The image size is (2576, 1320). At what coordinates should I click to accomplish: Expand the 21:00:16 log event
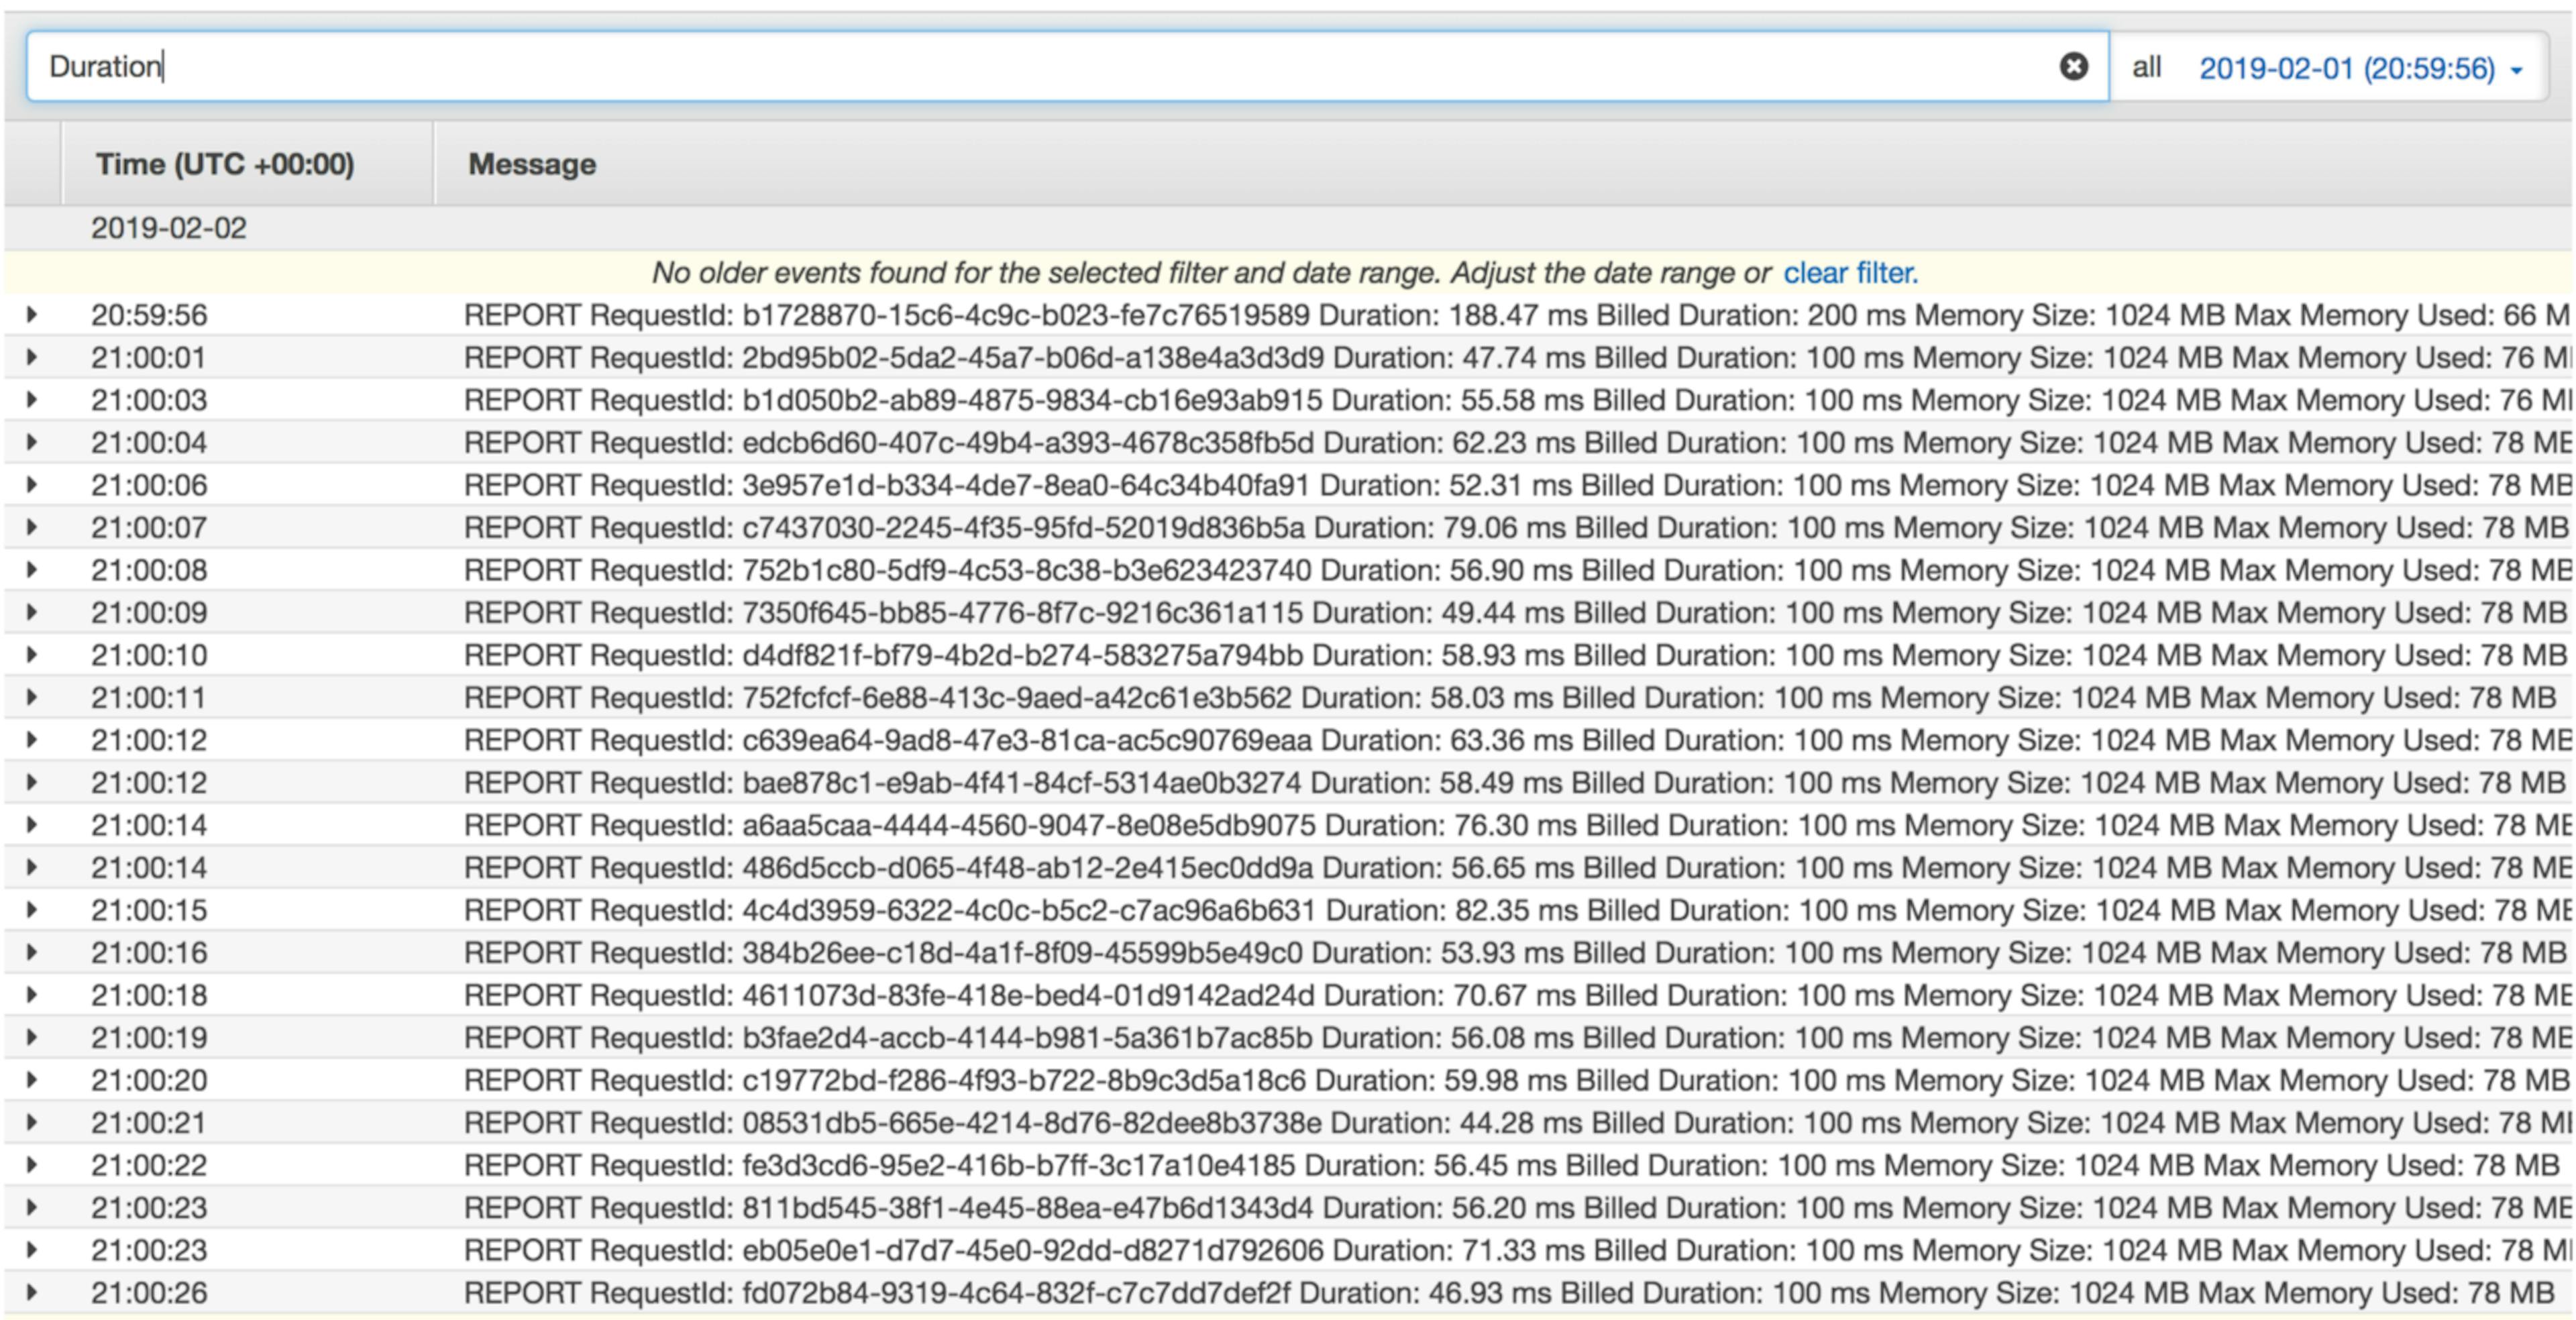coord(32,952)
